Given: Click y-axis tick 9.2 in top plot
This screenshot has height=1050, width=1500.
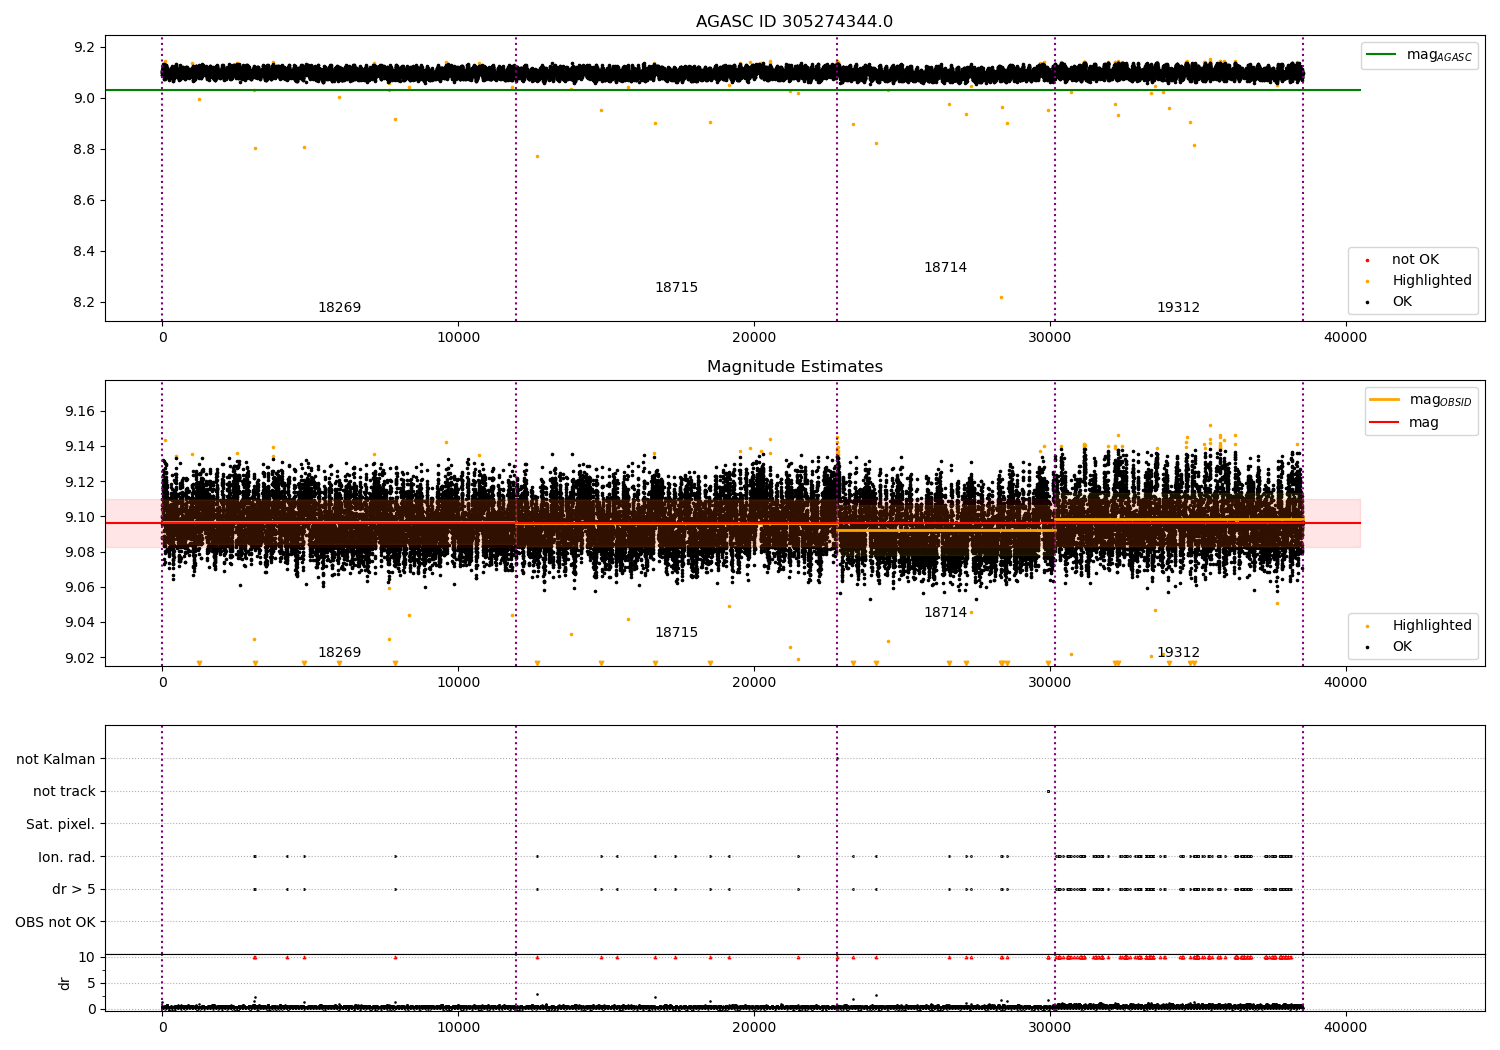Looking at the screenshot, I should [x=85, y=48].
